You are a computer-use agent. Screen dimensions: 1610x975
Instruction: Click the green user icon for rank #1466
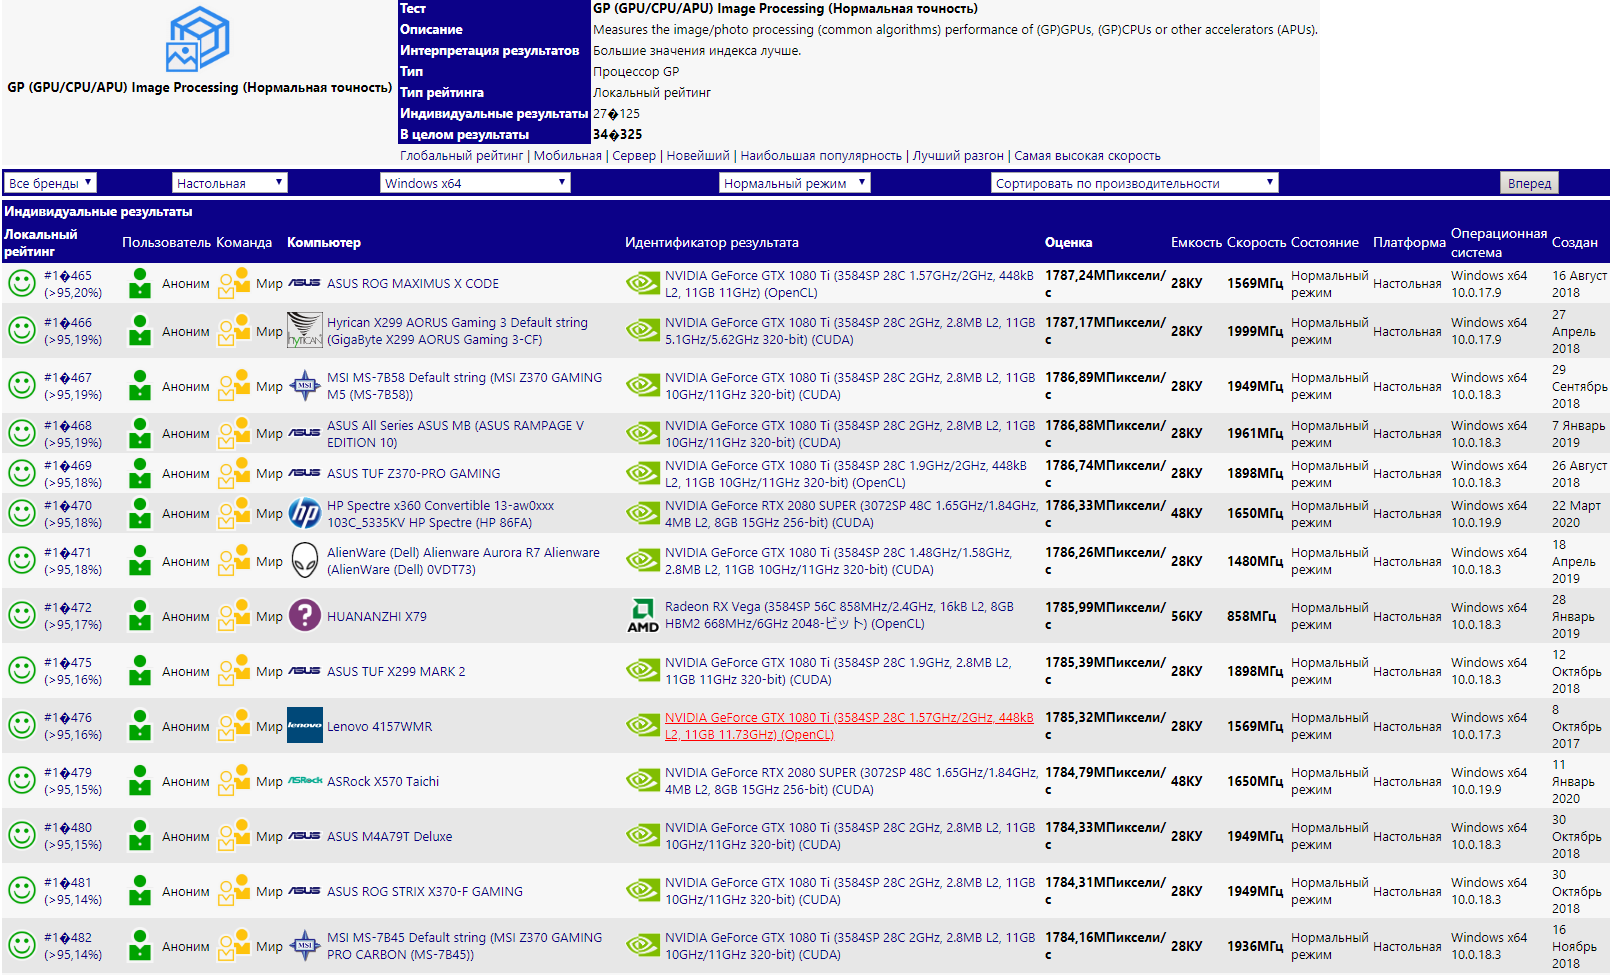coord(140,330)
